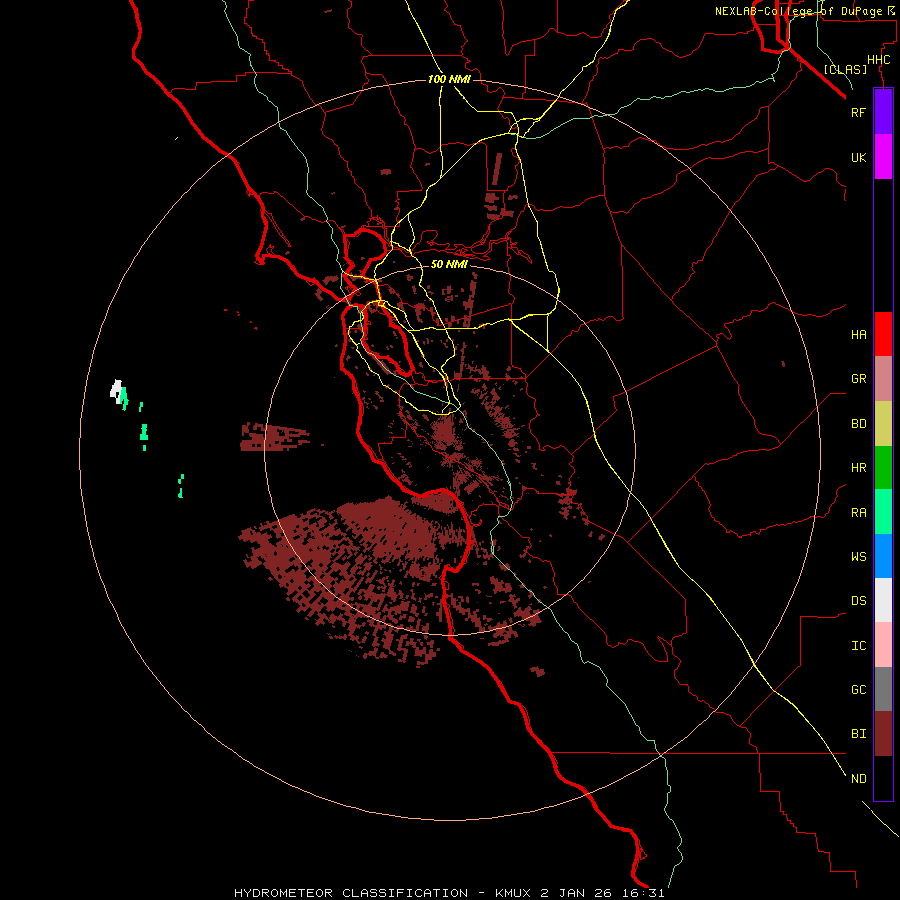Click the "ND" legend label
Viewport: 900px width, 900px height.
(858, 779)
